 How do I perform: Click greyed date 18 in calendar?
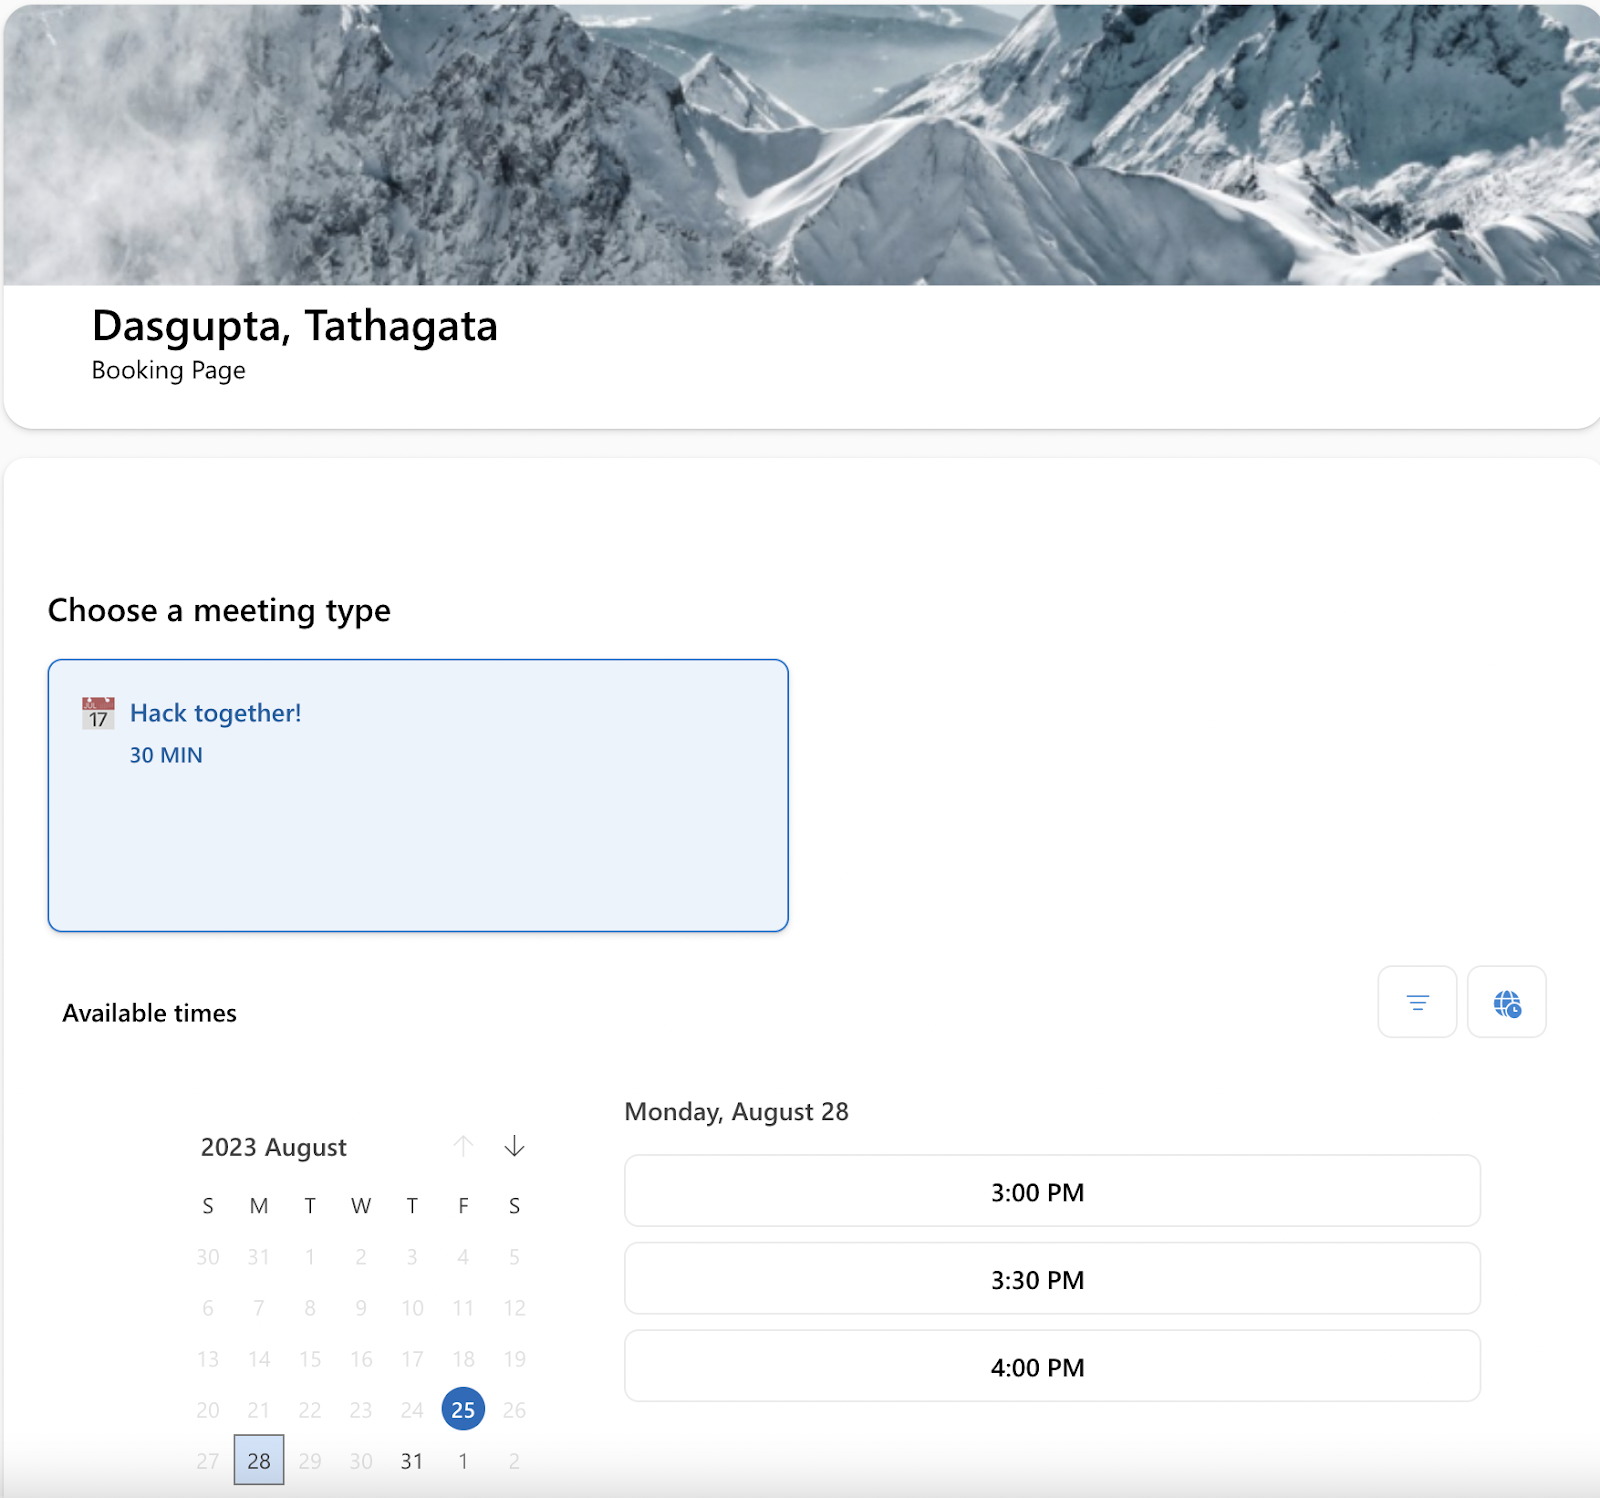pyautogui.click(x=463, y=1359)
